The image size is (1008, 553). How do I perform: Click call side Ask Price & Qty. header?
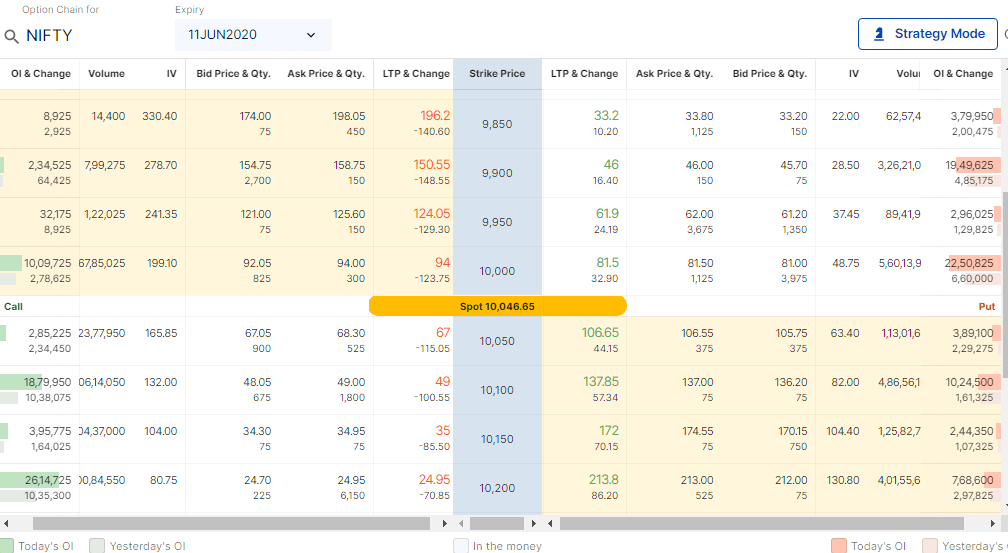326,73
